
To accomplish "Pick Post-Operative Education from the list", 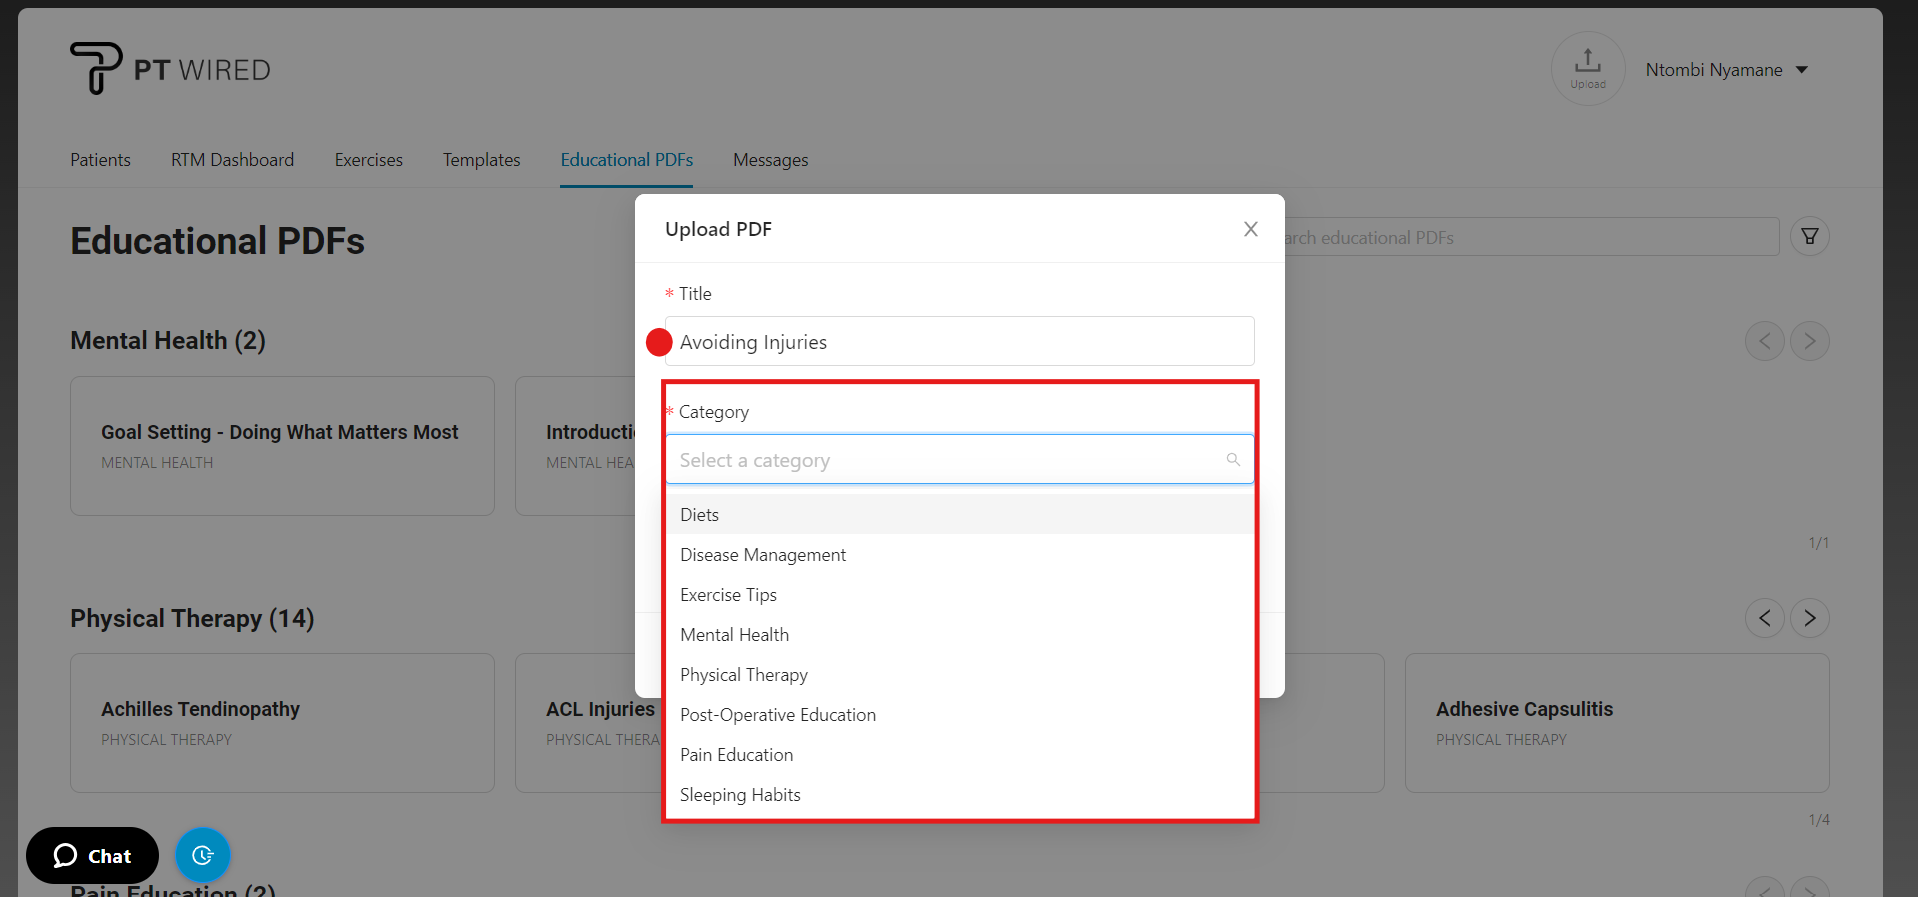I will 777,715.
